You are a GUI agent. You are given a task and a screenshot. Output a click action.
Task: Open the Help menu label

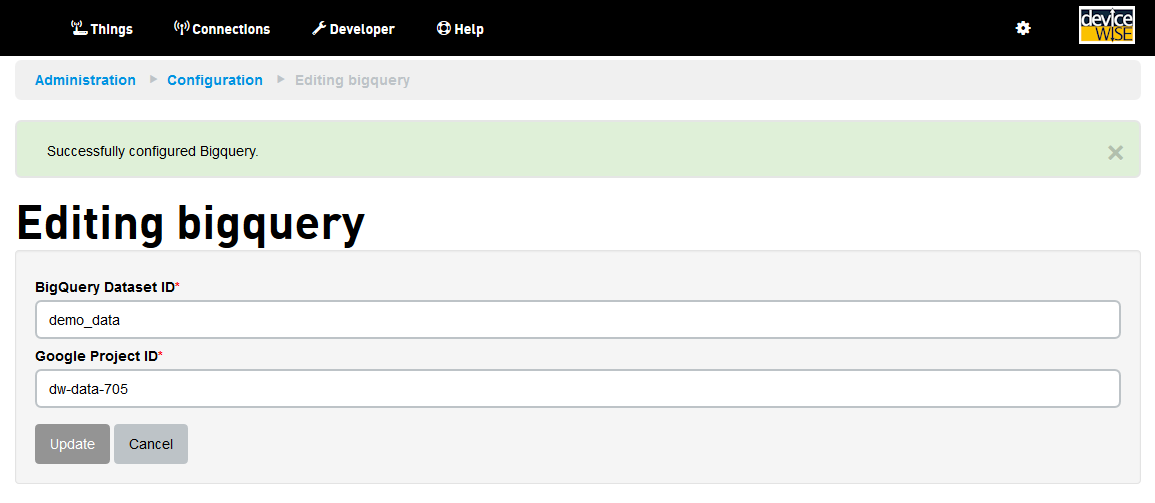click(469, 29)
